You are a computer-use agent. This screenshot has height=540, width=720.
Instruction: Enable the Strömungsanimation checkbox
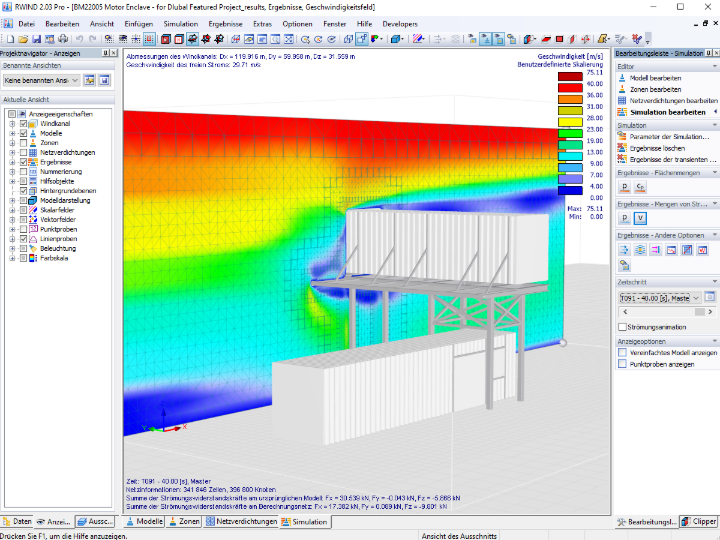tap(623, 327)
